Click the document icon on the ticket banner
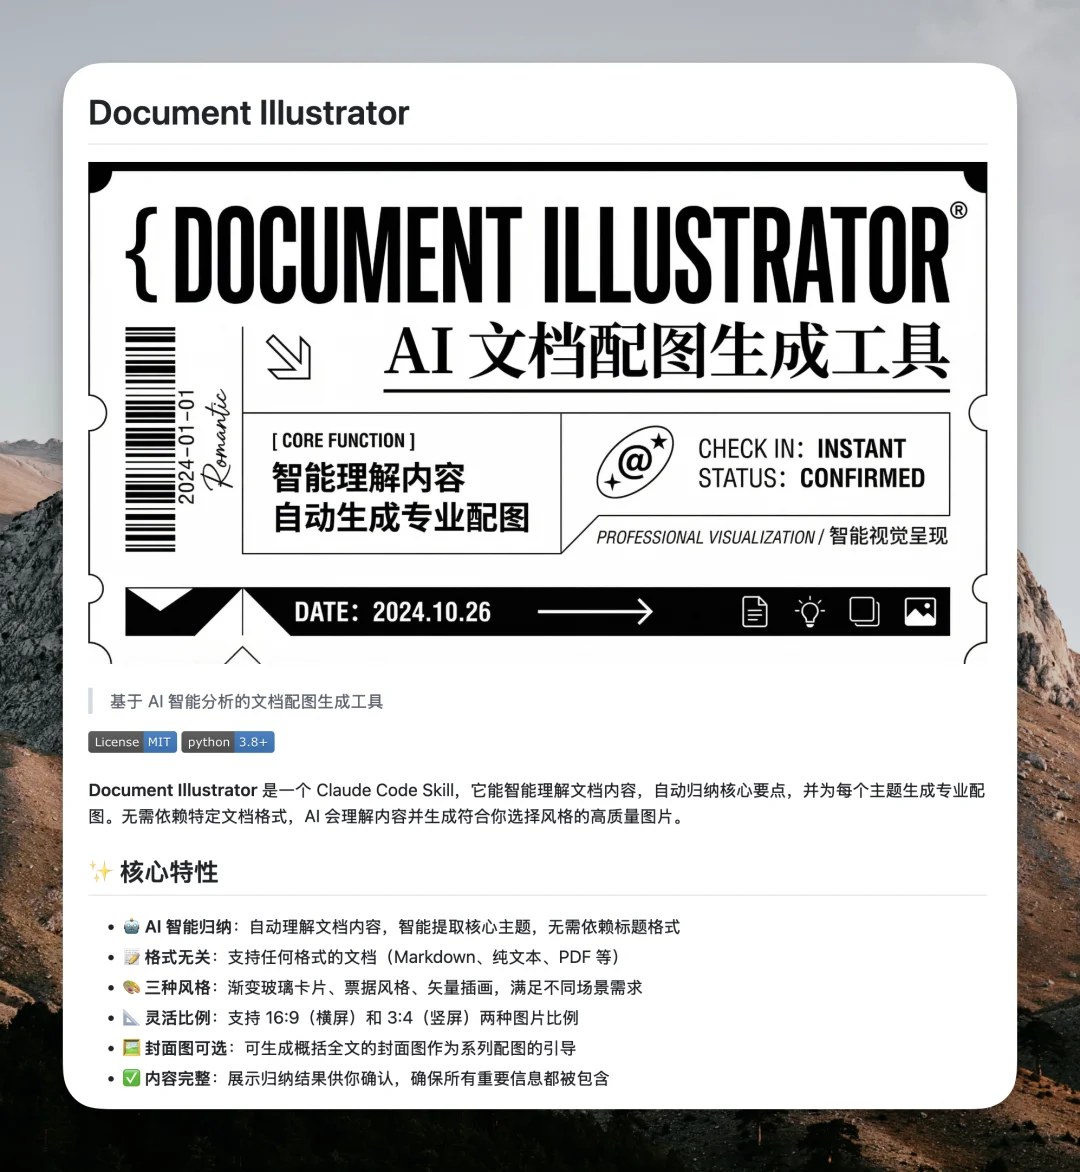Viewport: 1080px width, 1172px height. [x=754, y=611]
